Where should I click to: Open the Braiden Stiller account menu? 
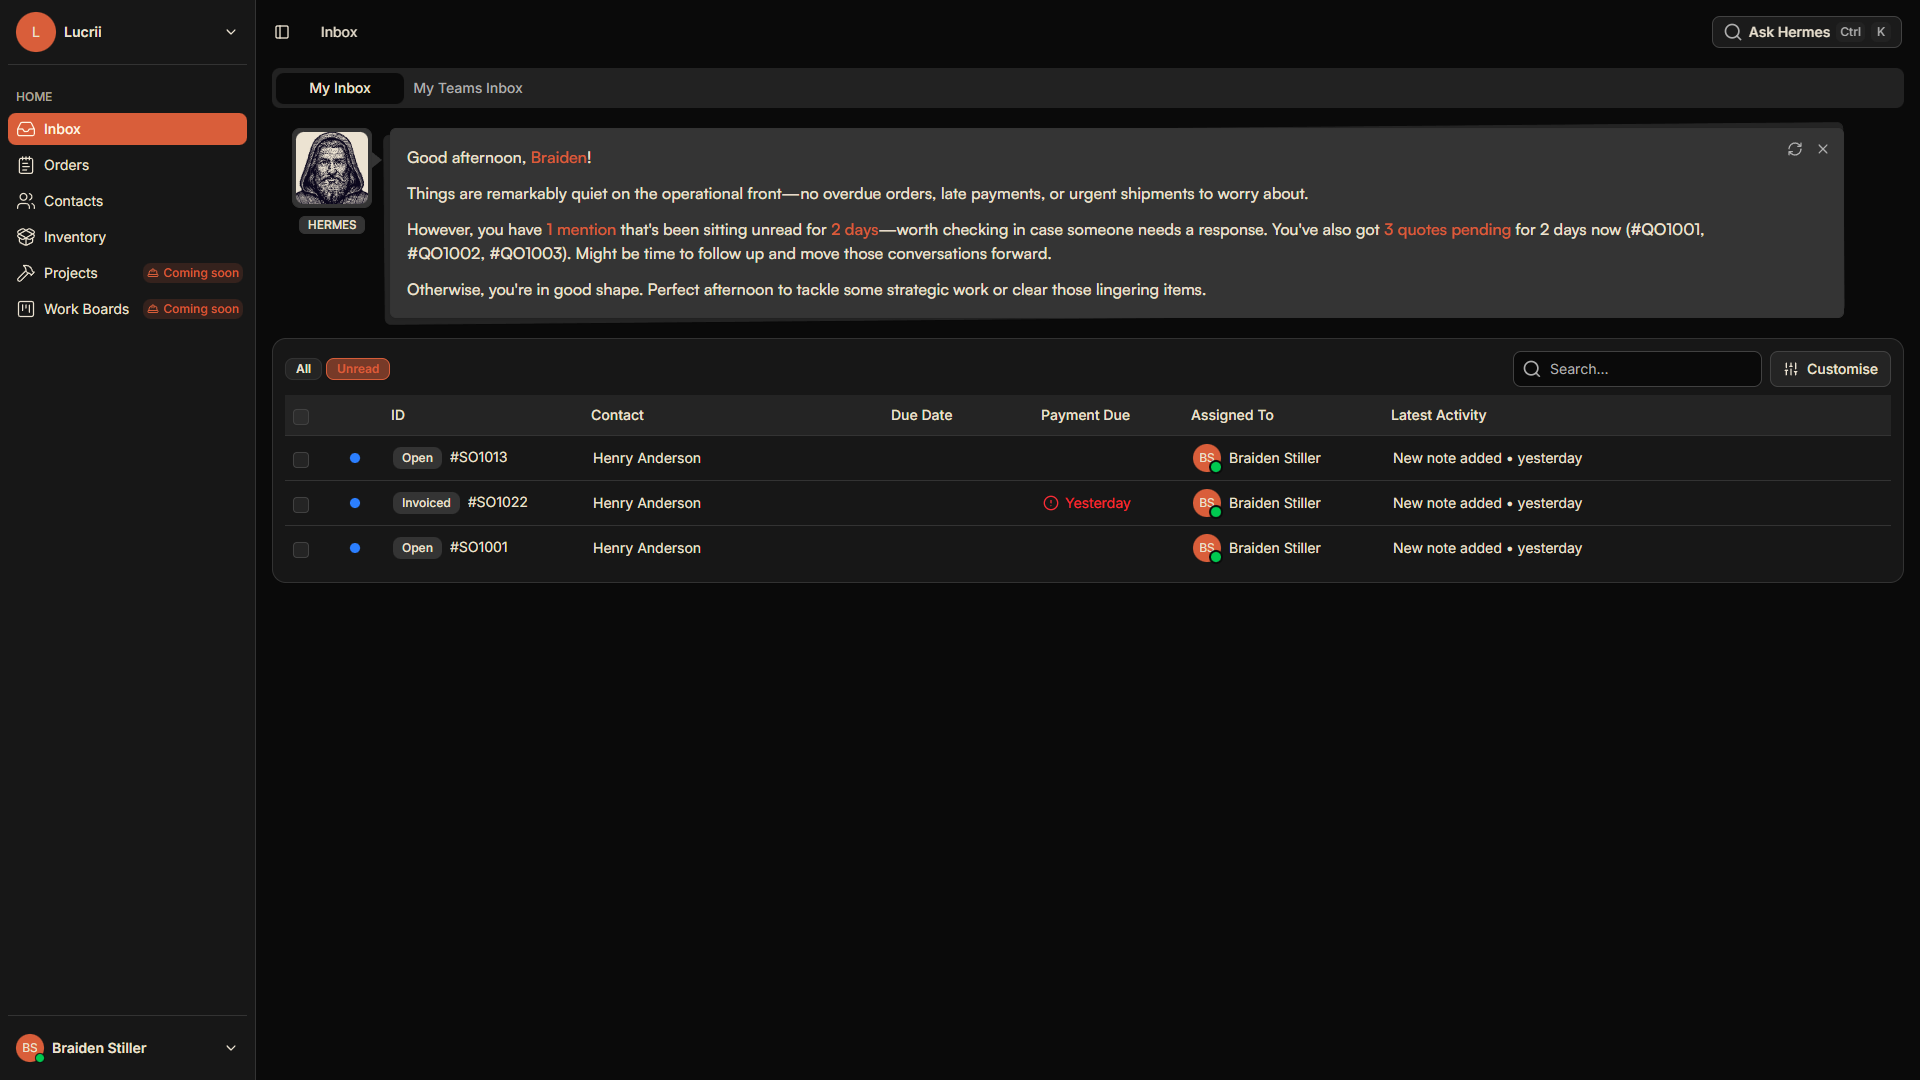click(x=126, y=1048)
